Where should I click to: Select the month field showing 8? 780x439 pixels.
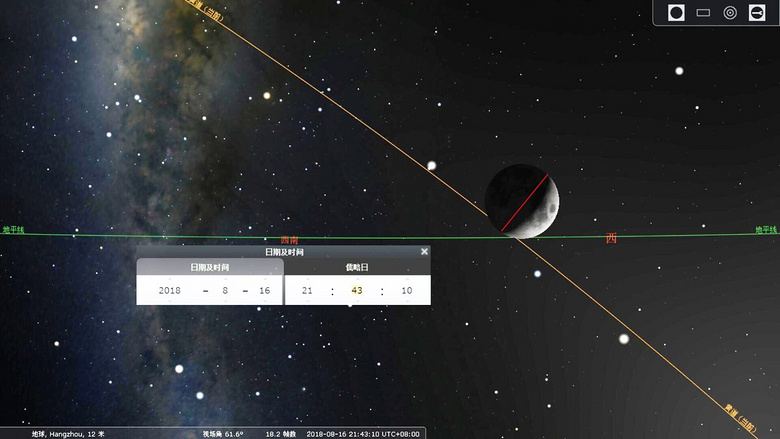(225, 290)
